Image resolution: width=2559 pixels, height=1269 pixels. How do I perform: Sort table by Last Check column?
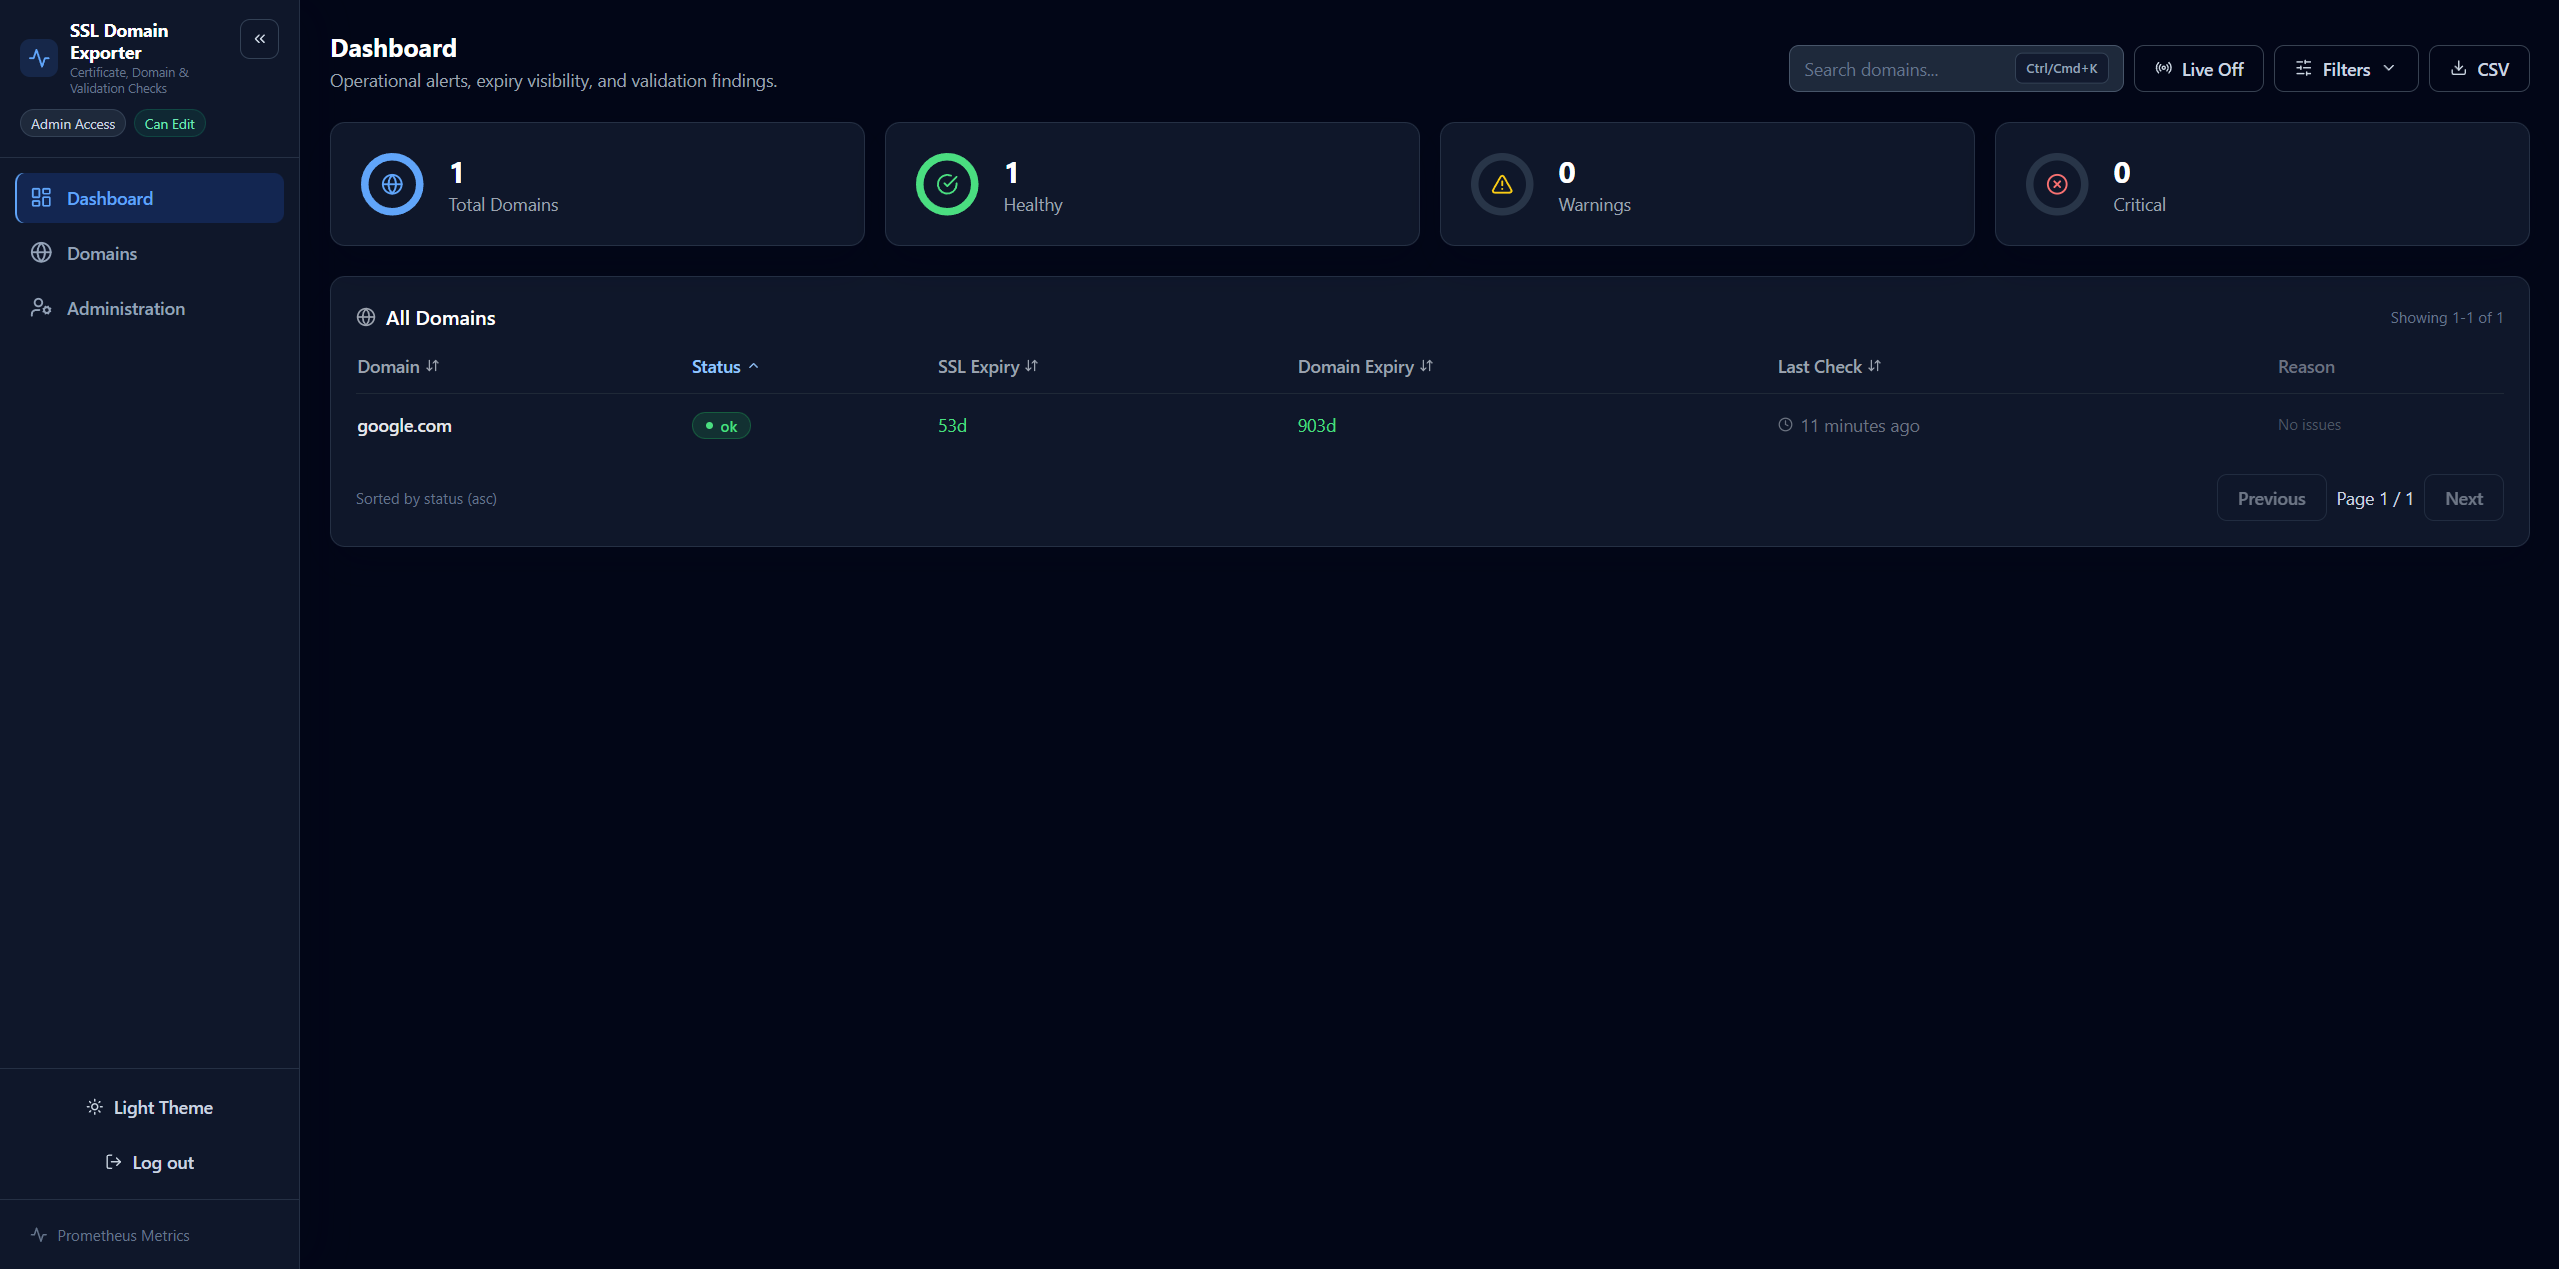[1829, 367]
